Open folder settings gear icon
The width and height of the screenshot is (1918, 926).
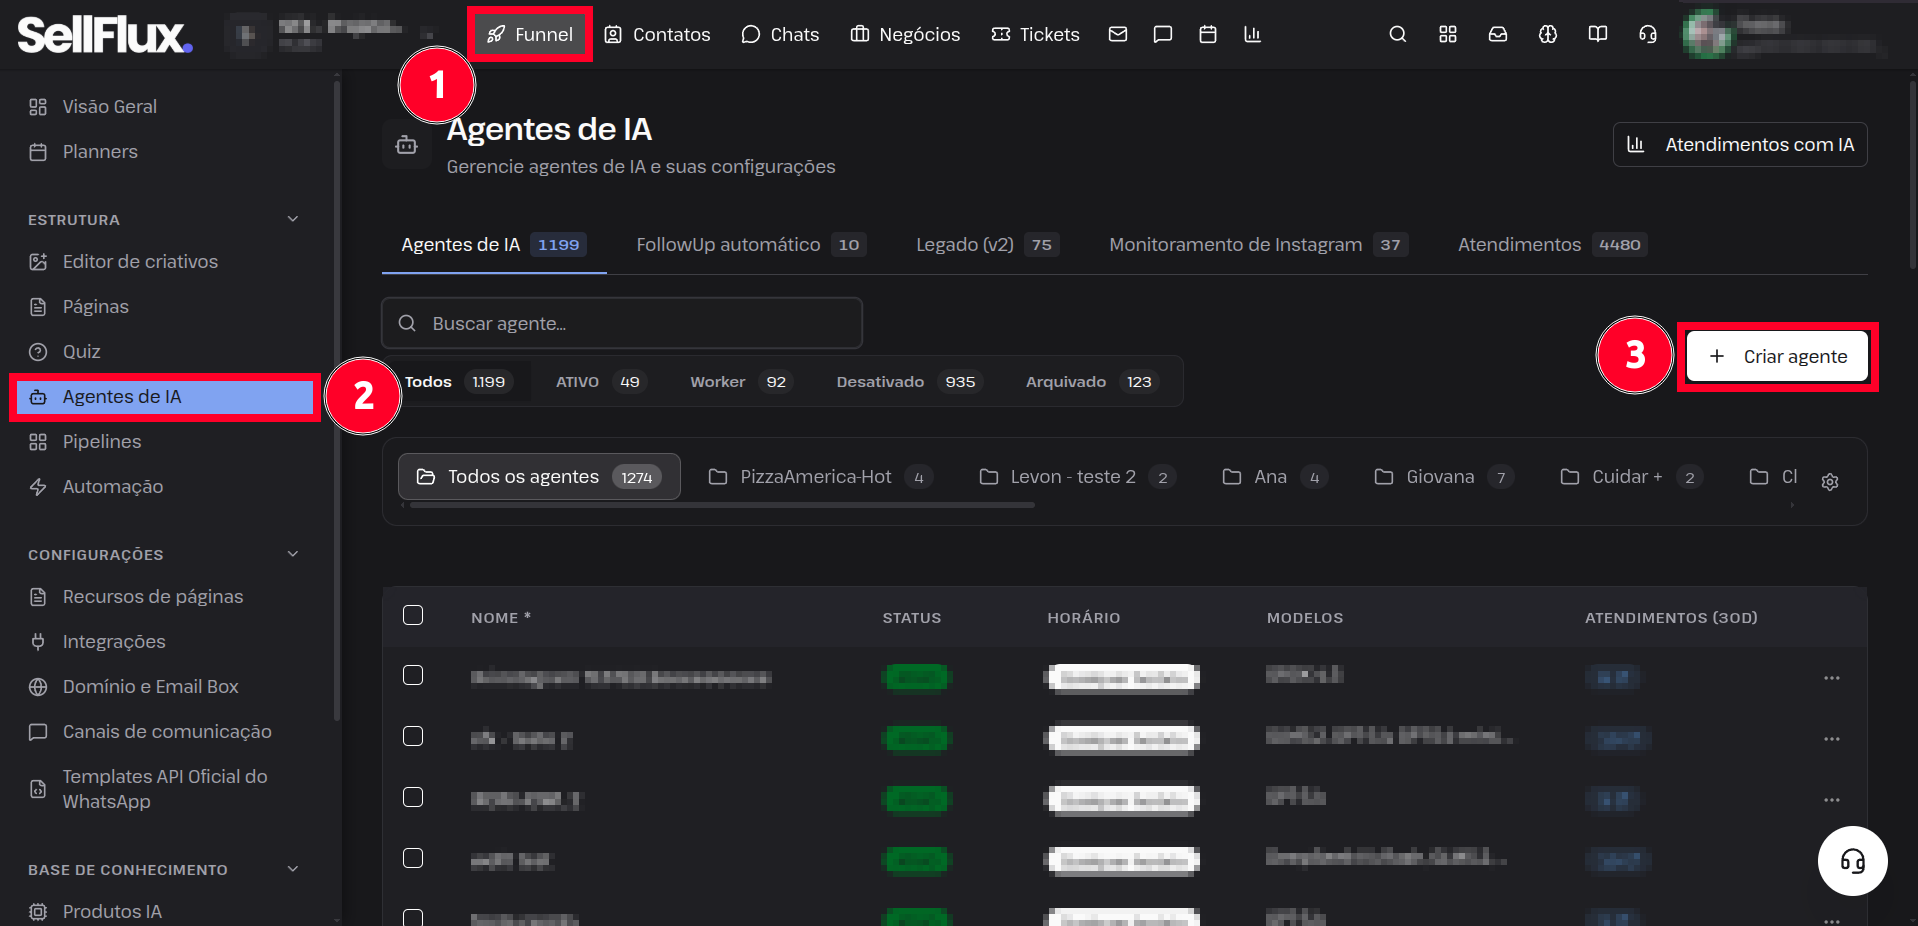pyautogui.click(x=1830, y=482)
